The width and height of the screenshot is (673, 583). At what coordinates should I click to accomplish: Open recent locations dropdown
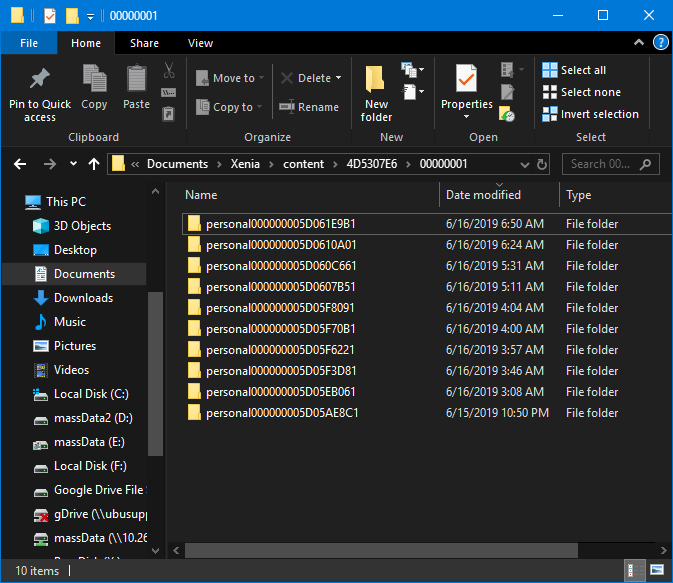click(x=73, y=164)
